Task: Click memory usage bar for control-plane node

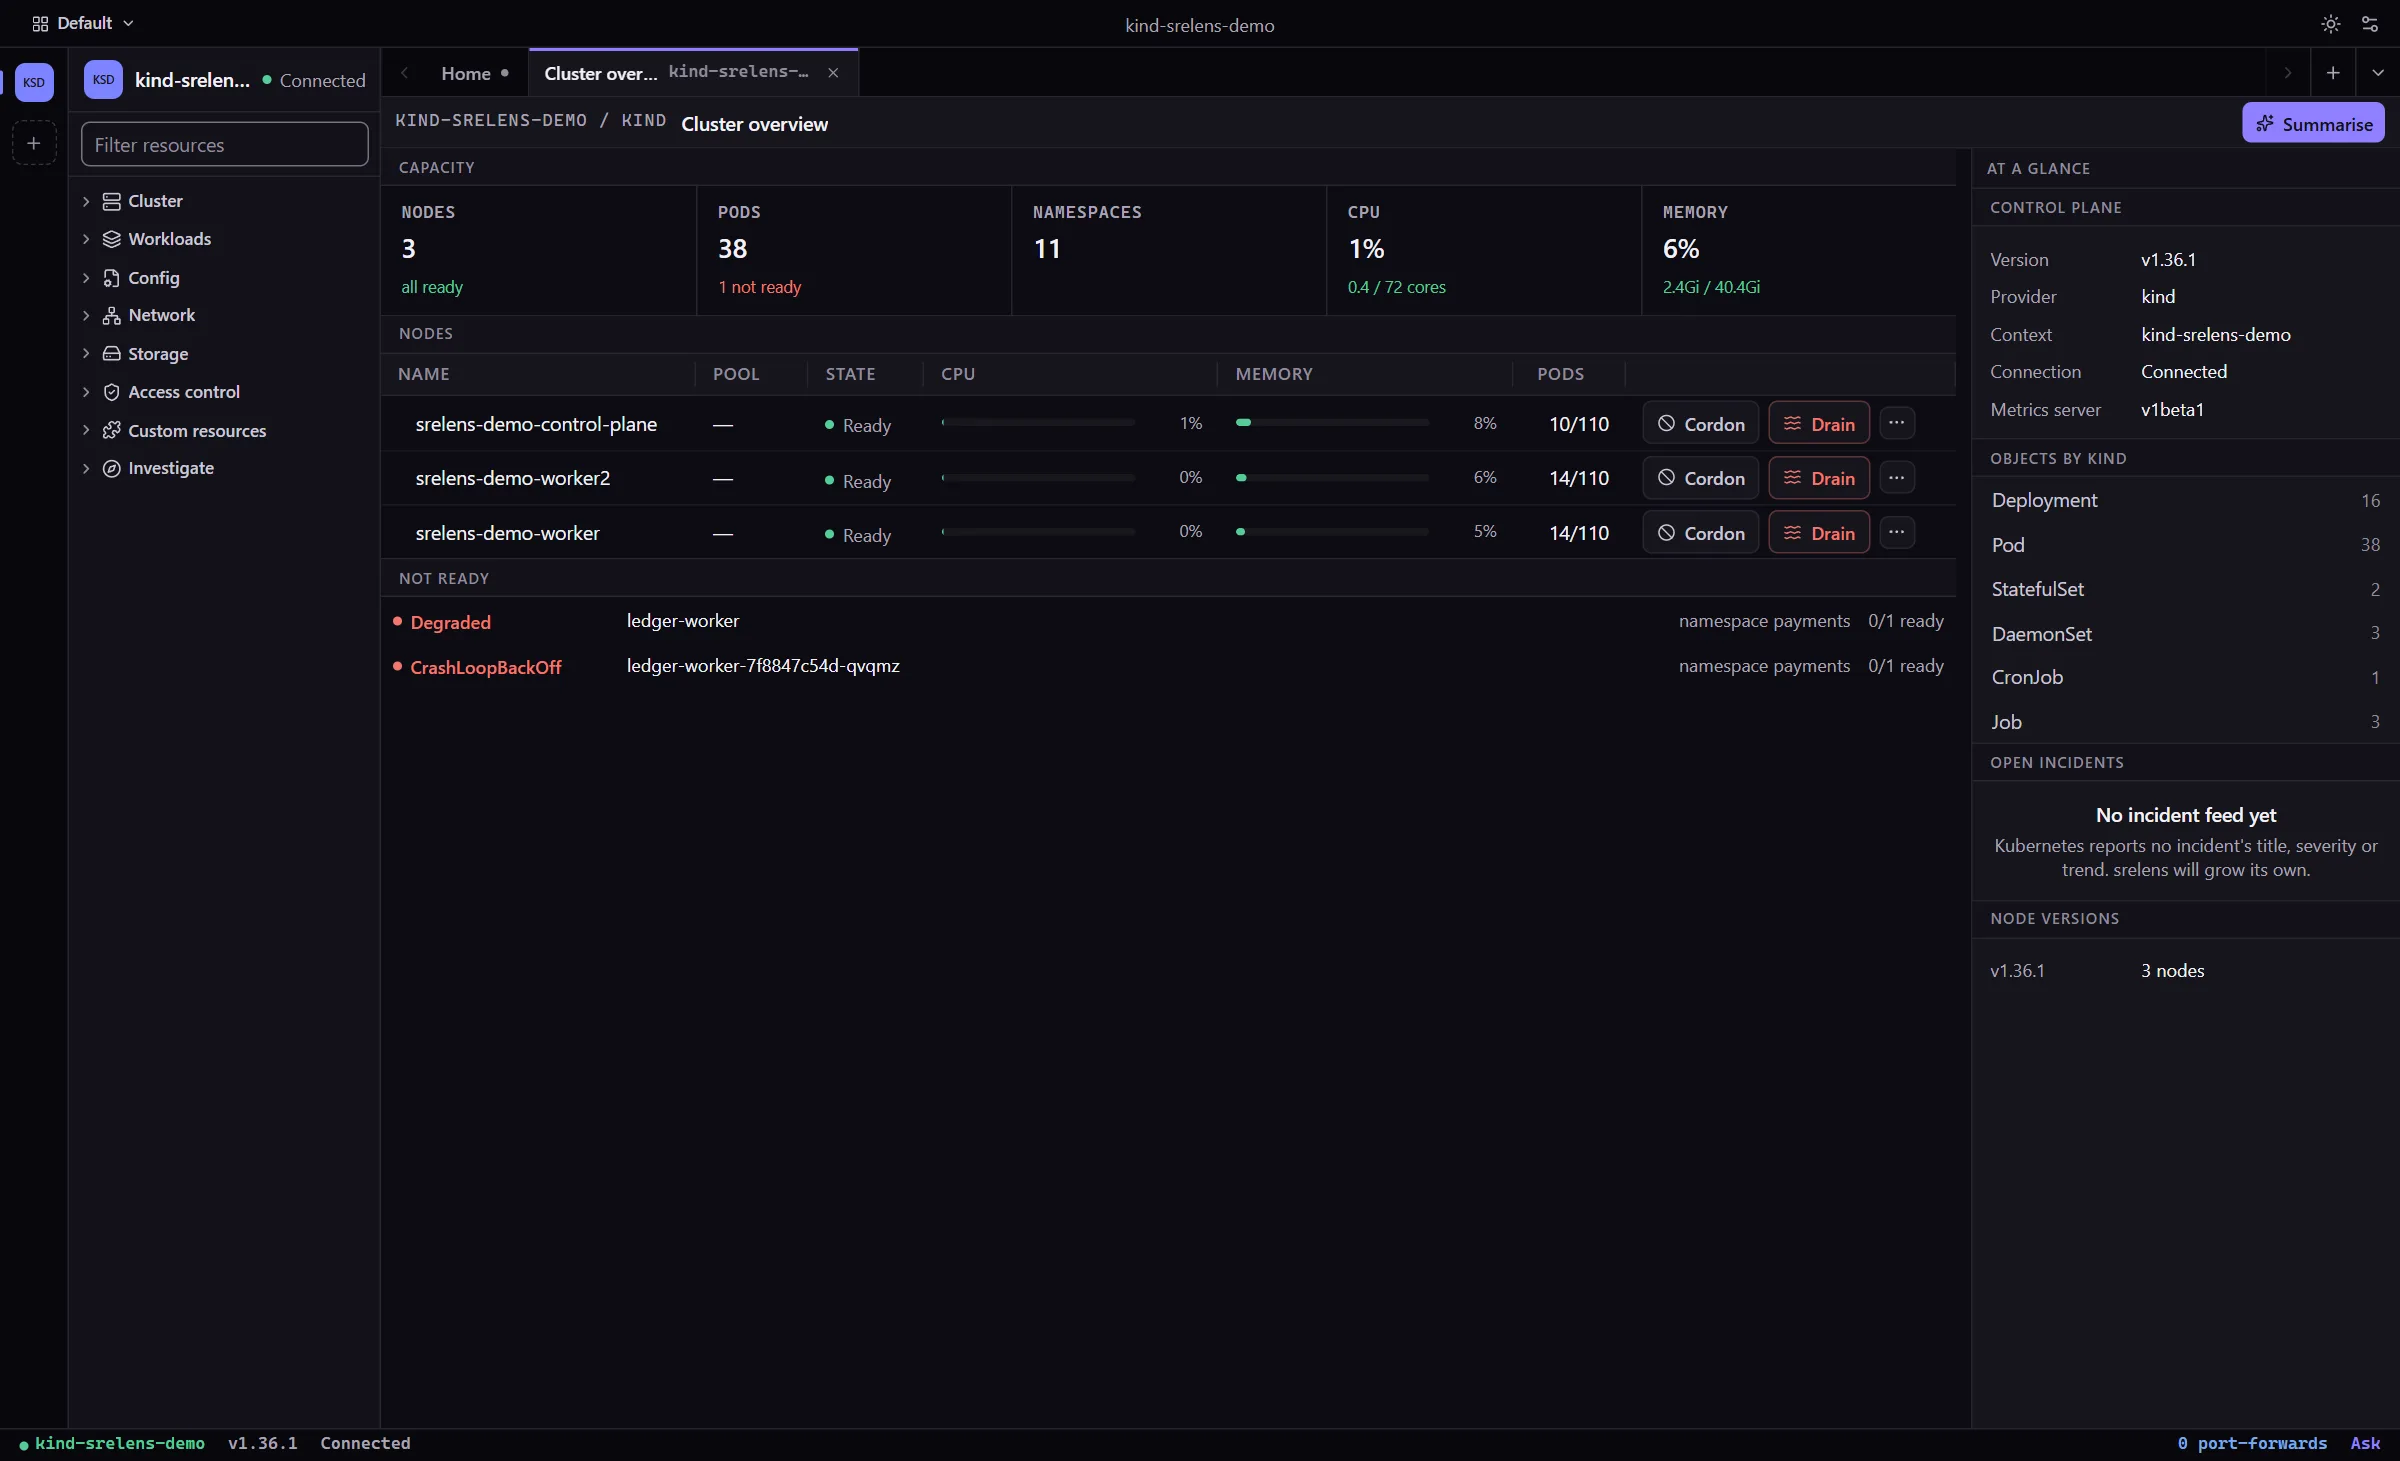Action: 1332,423
